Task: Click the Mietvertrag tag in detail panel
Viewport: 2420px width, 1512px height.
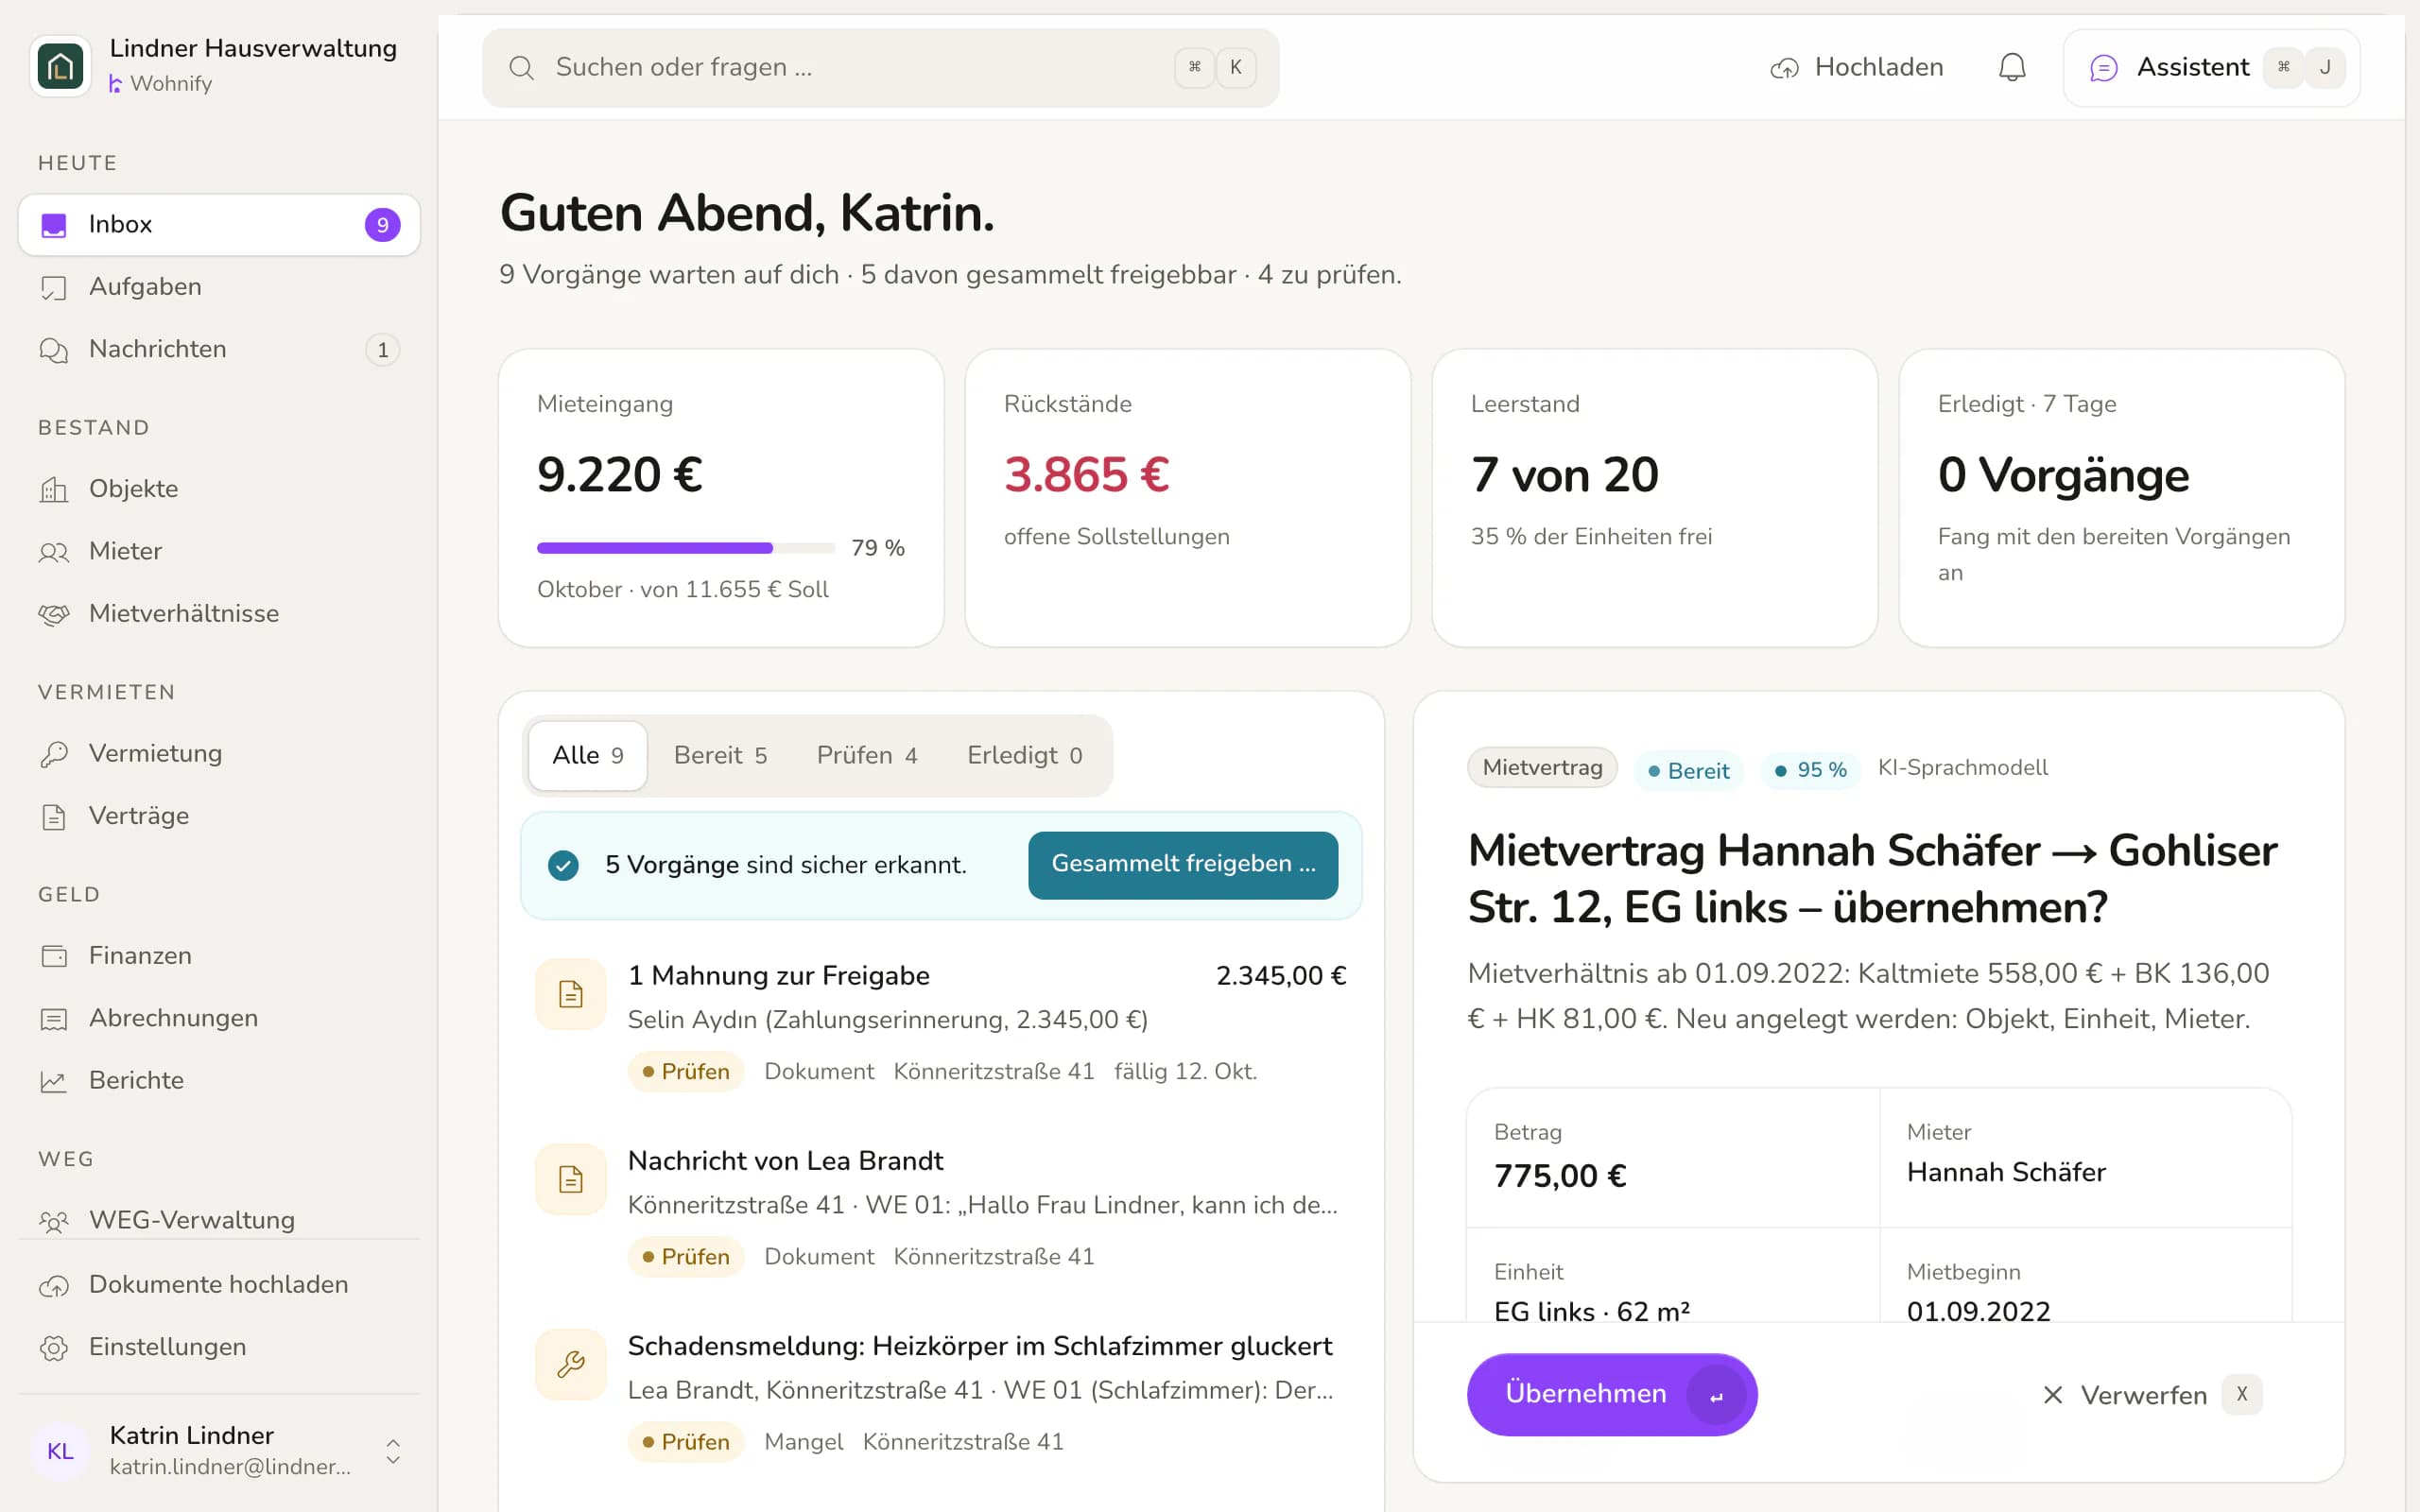Action: (x=1542, y=768)
